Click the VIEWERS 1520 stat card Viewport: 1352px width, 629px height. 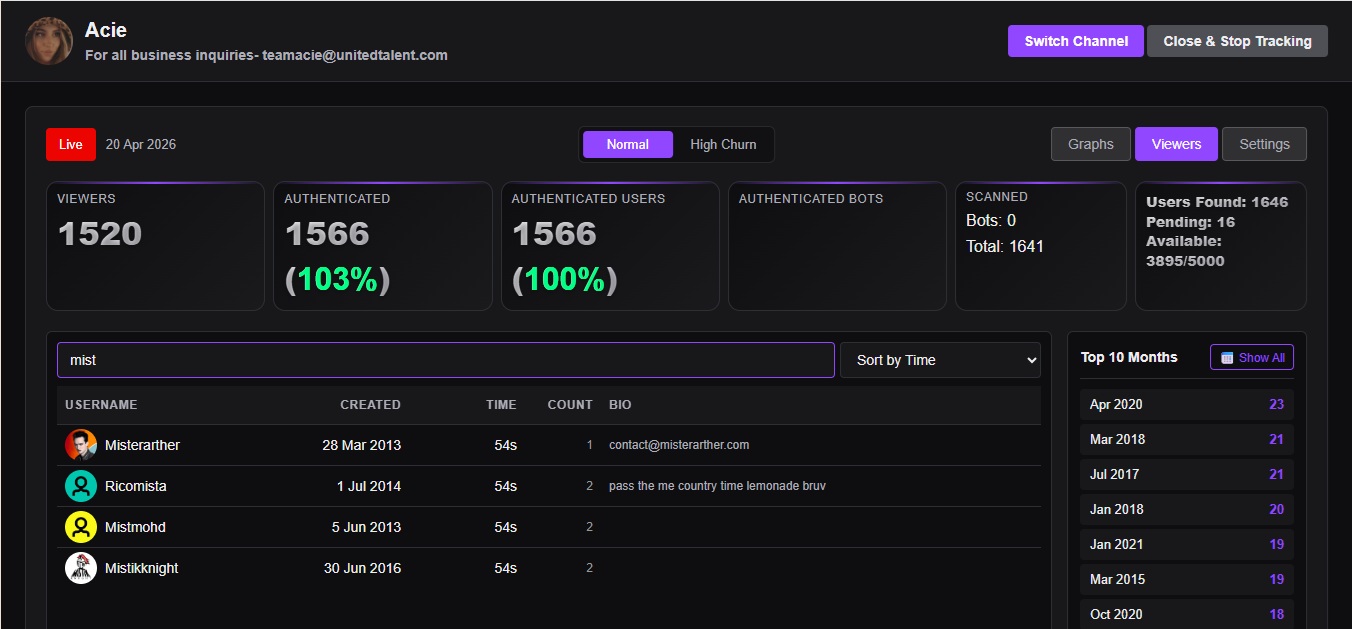[155, 246]
